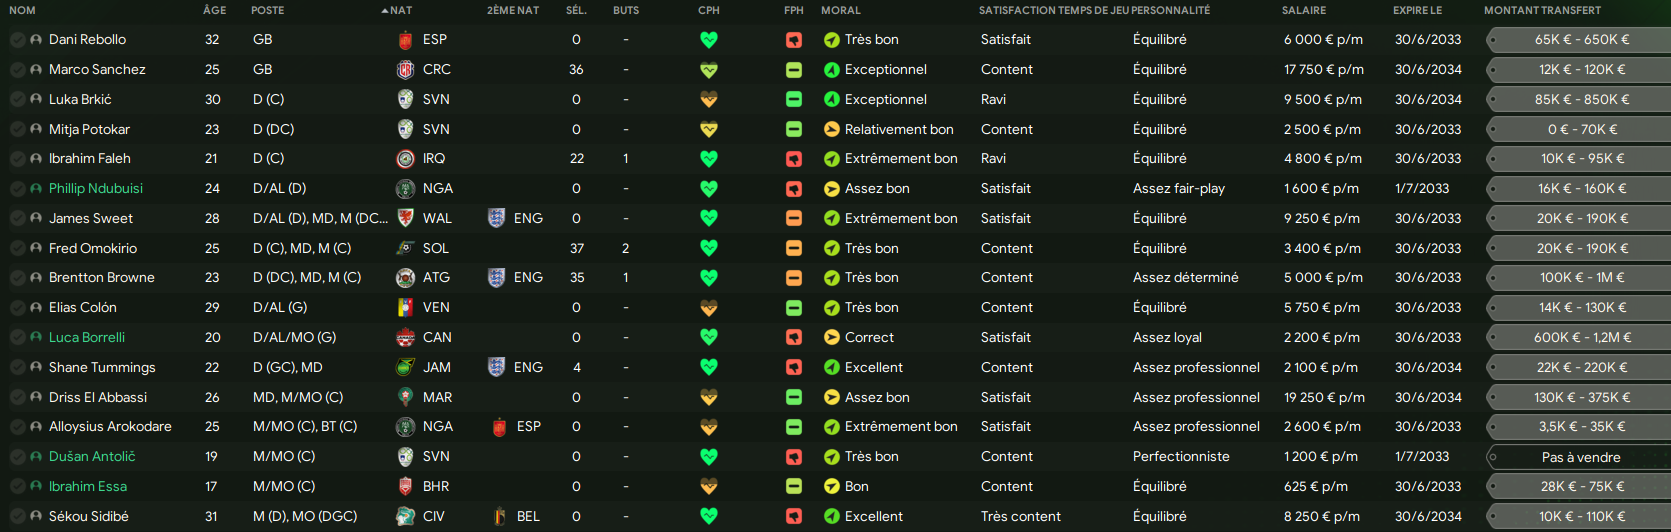Click Marco Sanchez's Costa Rica crest icon
This screenshot has width=1671, height=532.
[x=405, y=70]
